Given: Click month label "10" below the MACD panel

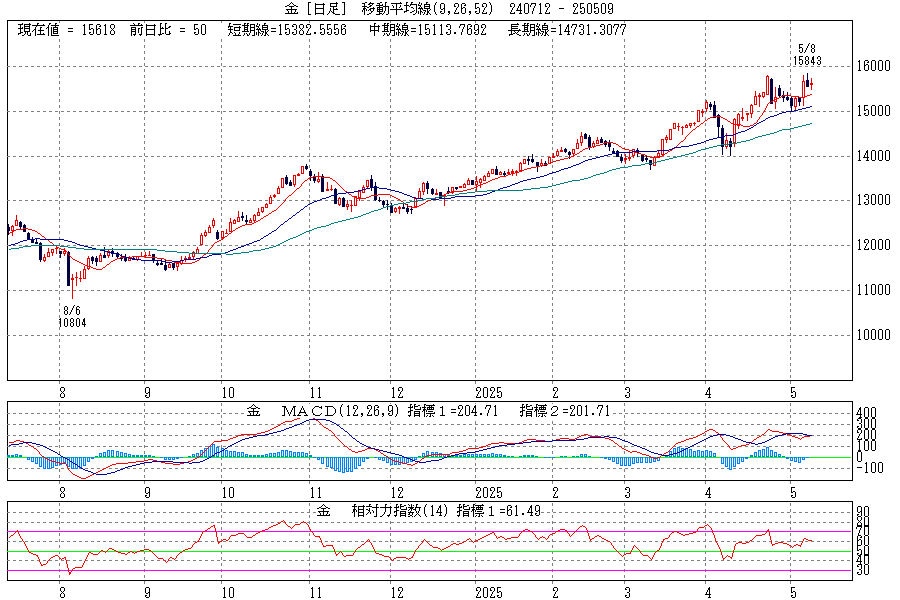Looking at the screenshot, I should (x=228, y=493).
